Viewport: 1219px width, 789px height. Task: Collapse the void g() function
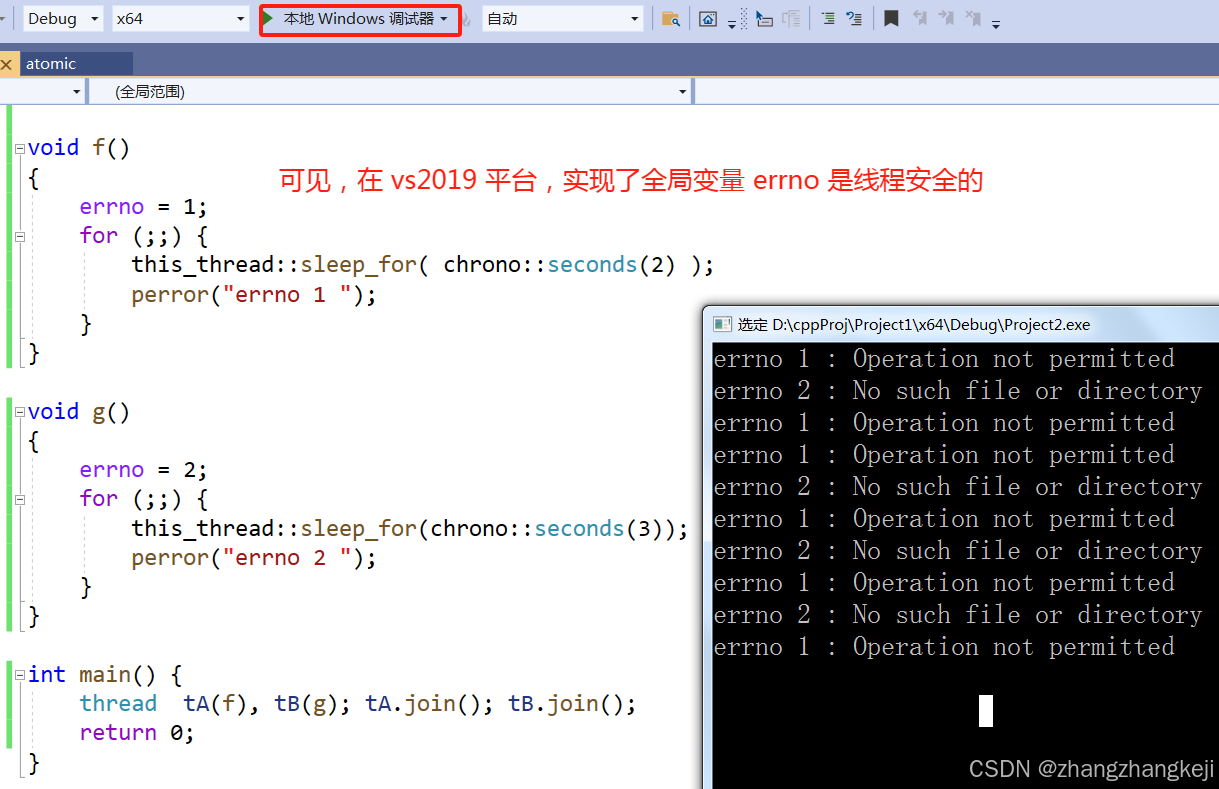(19, 412)
